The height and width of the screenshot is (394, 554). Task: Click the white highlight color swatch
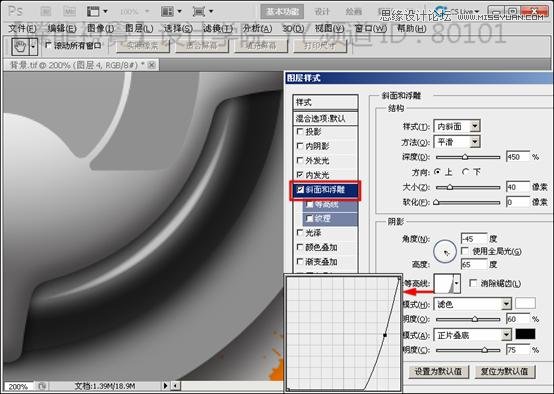pyautogui.click(x=525, y=304)
